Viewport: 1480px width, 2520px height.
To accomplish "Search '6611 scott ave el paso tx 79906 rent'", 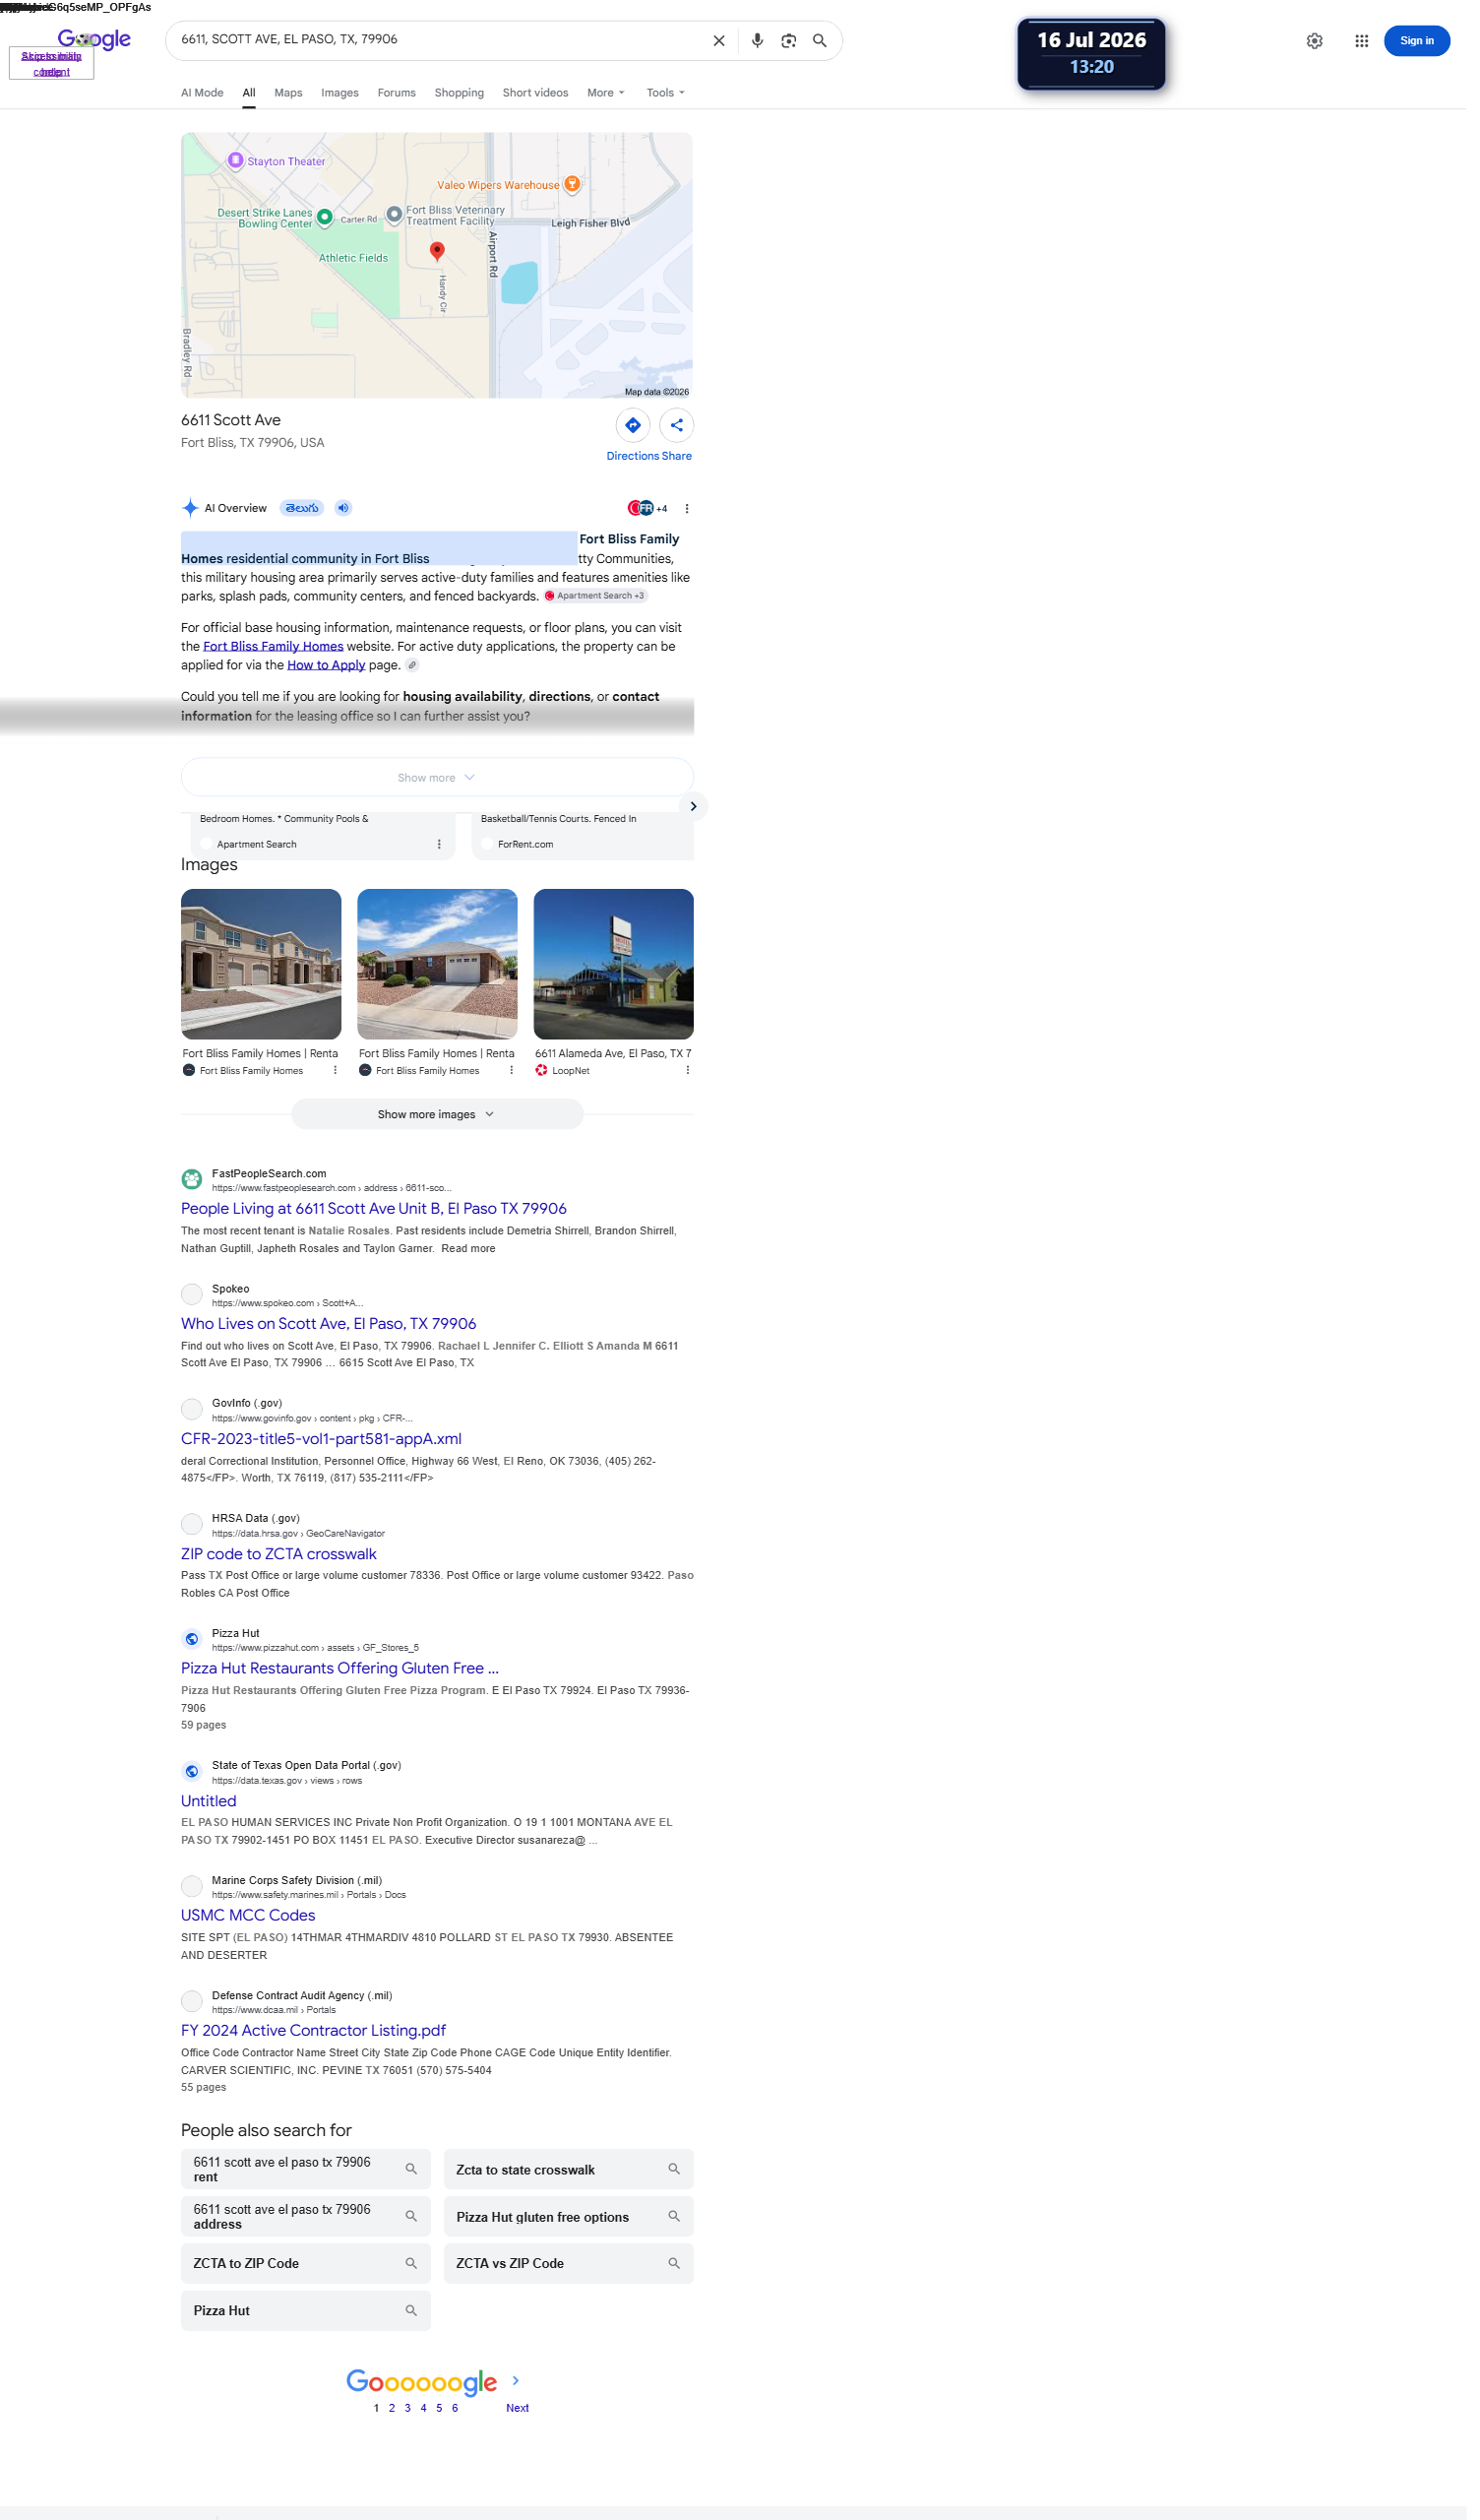I will (x=308, y=2188).
